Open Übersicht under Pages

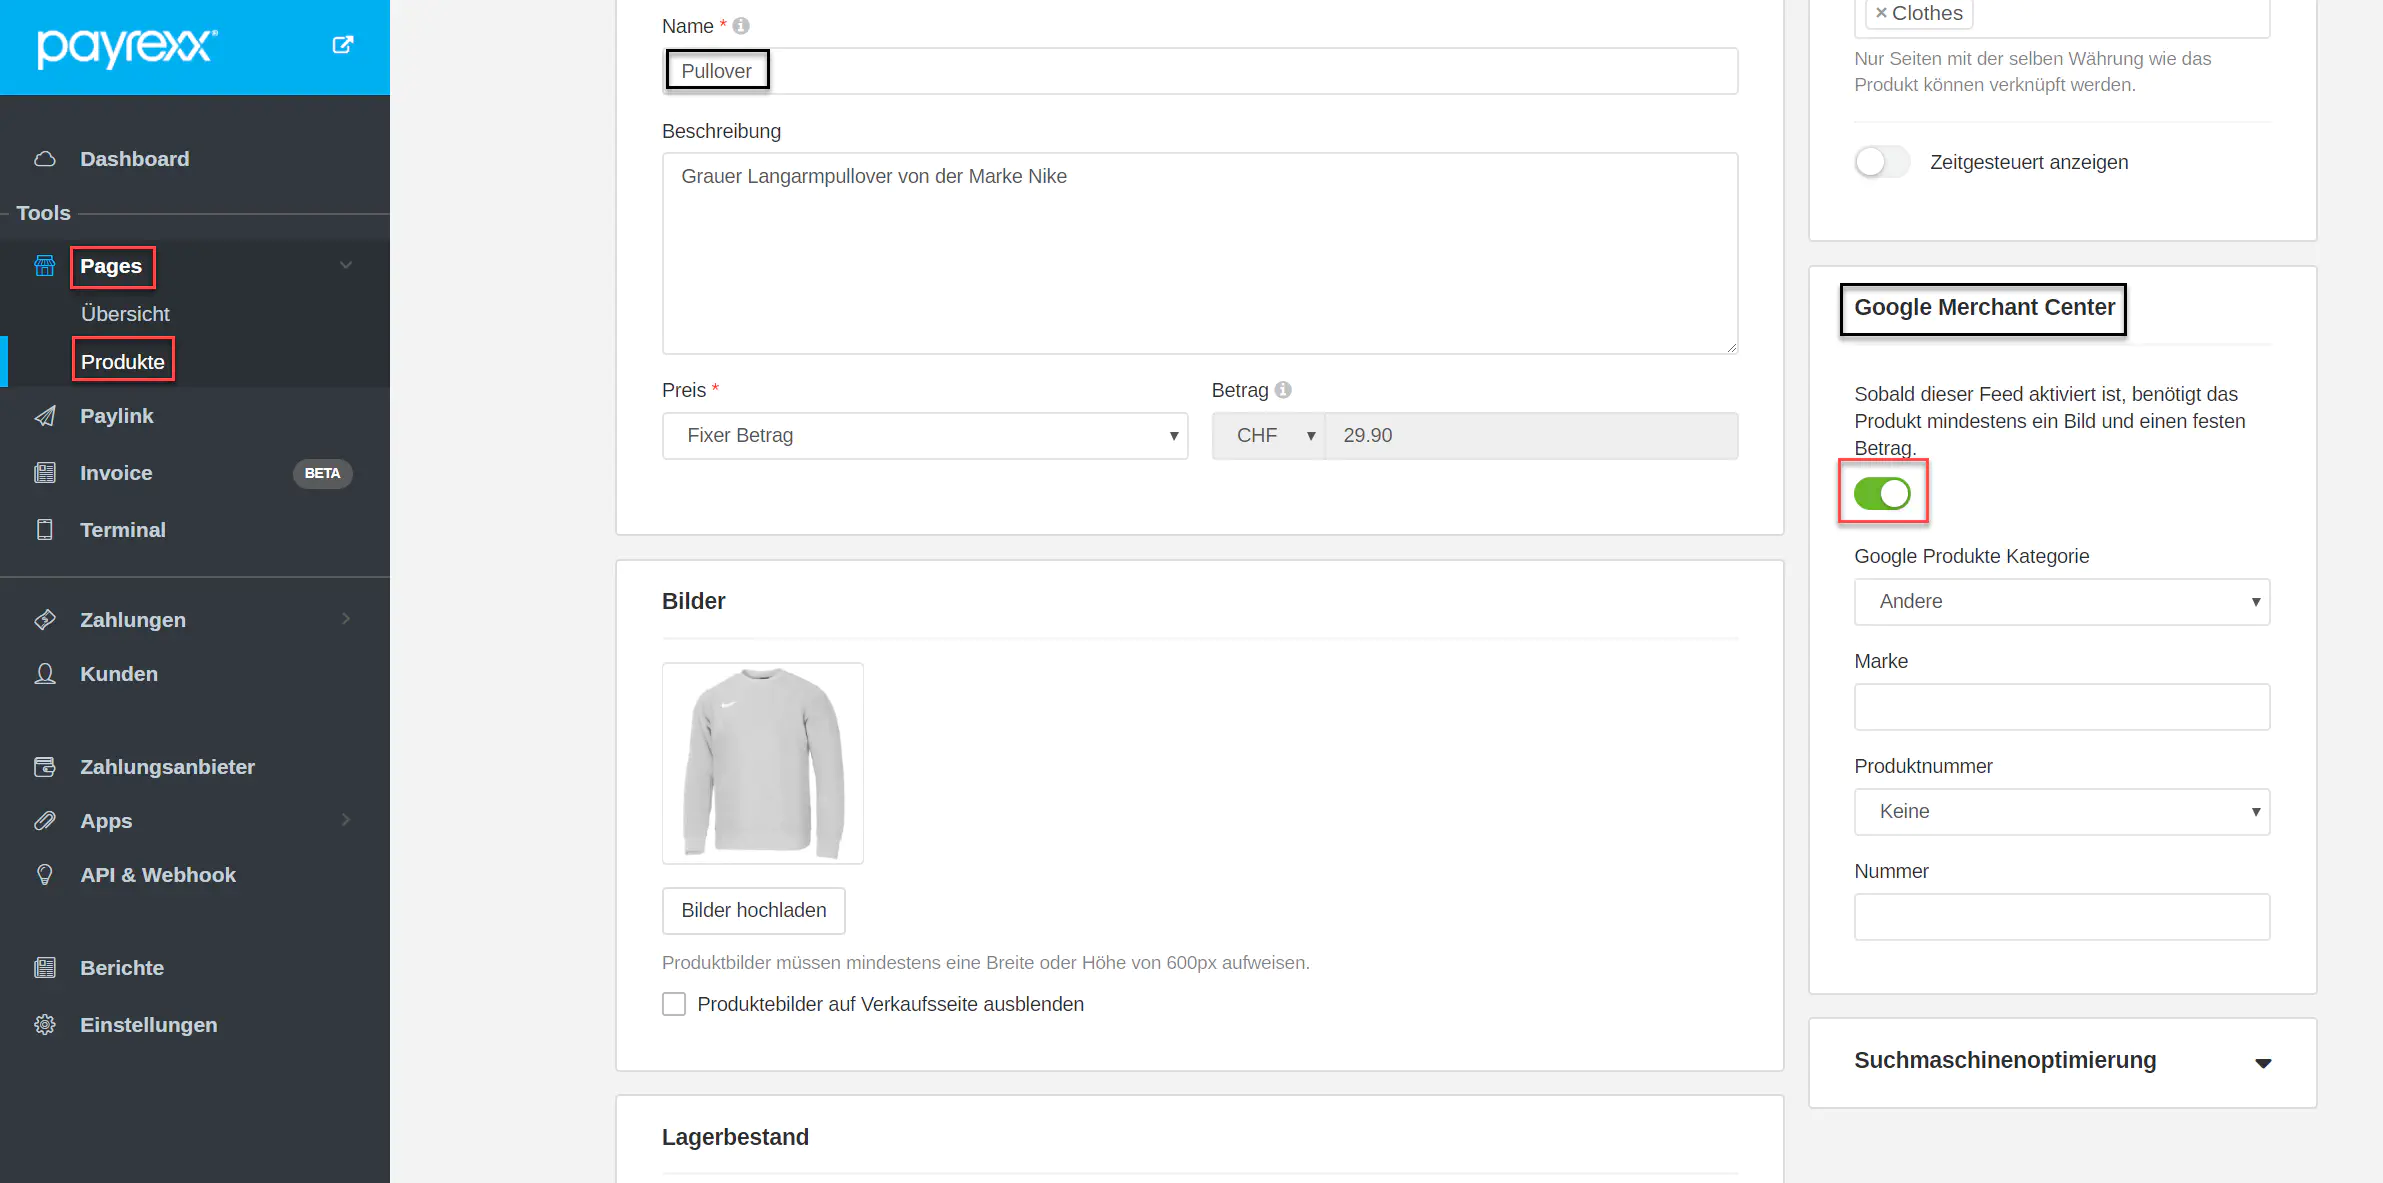[x=125, y=314]
